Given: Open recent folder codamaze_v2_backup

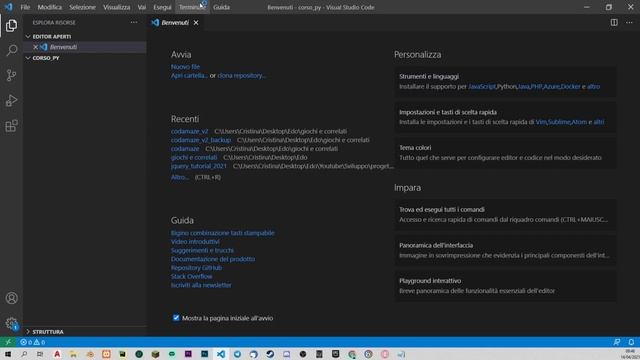Looking at the screenshot, I should [x=201, y=140].
